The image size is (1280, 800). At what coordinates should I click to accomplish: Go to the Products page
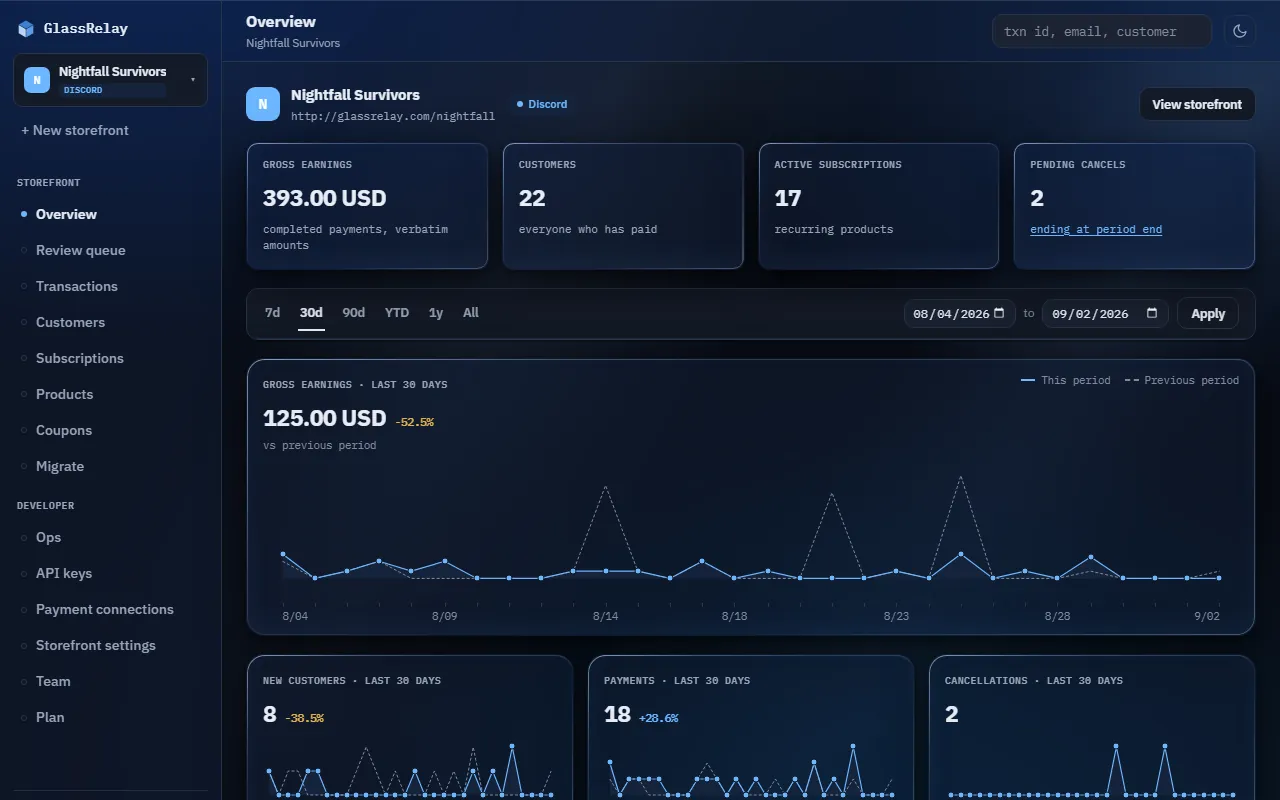point(110,394)
